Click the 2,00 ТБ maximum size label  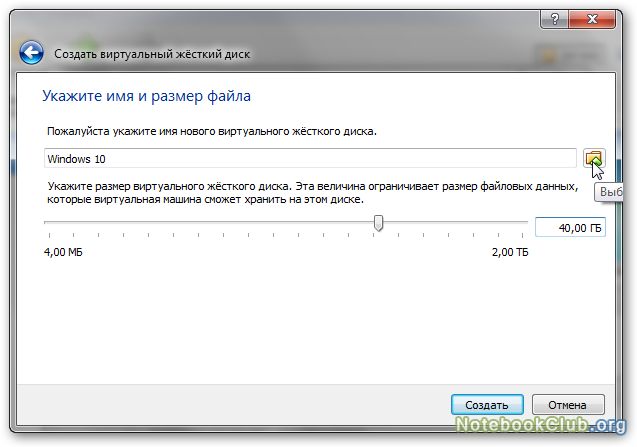tap(510, 252)
